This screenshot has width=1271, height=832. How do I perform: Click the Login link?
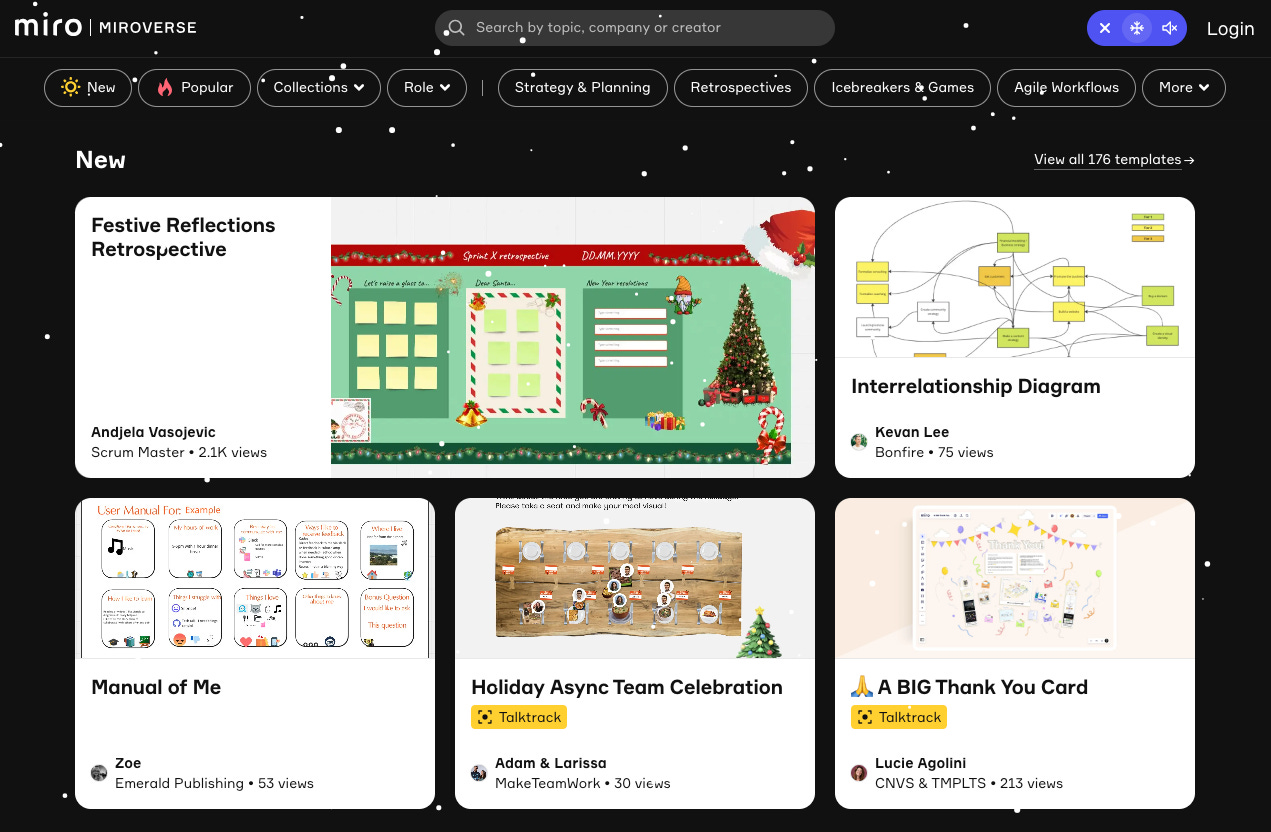tap(1230, 28)
